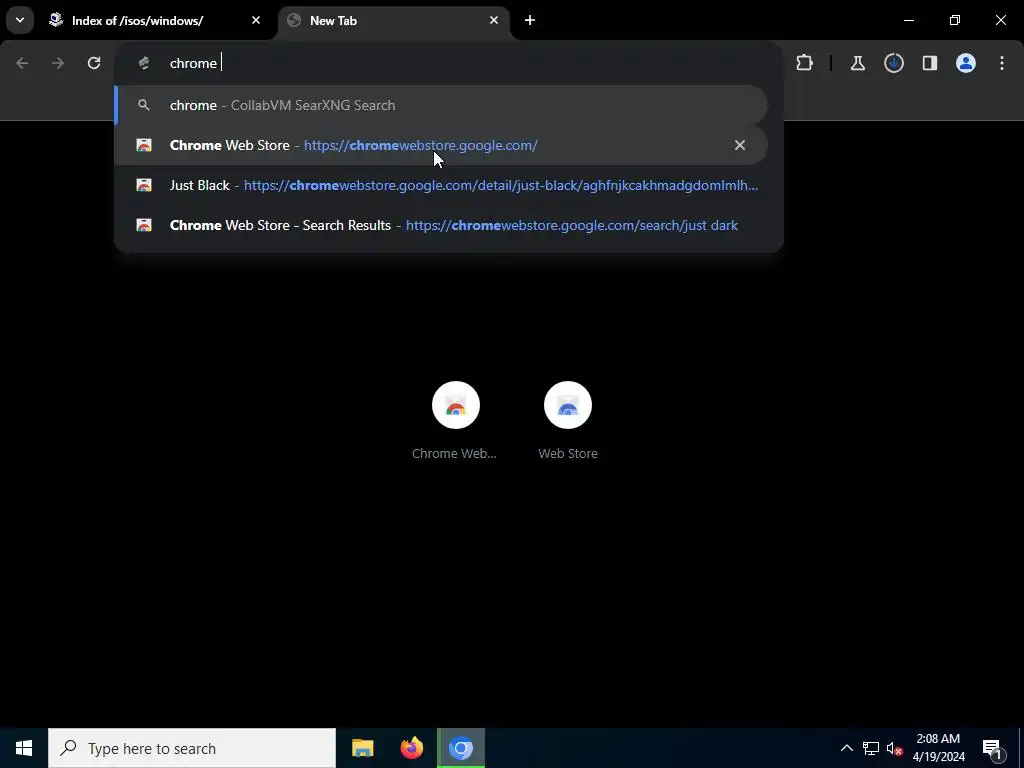Toggle the side panel
Image resolution: width=1024 pixels, height=768 pixels.
929,63
